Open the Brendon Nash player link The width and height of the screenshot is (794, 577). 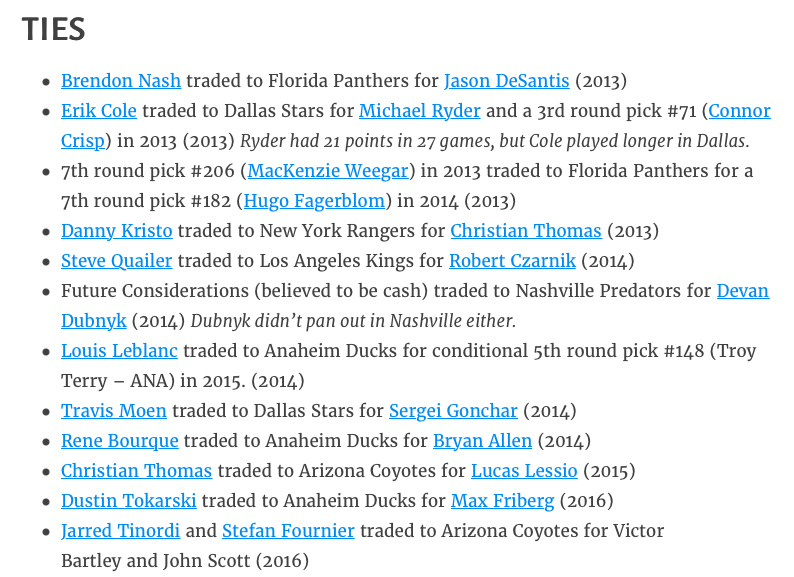121,81
